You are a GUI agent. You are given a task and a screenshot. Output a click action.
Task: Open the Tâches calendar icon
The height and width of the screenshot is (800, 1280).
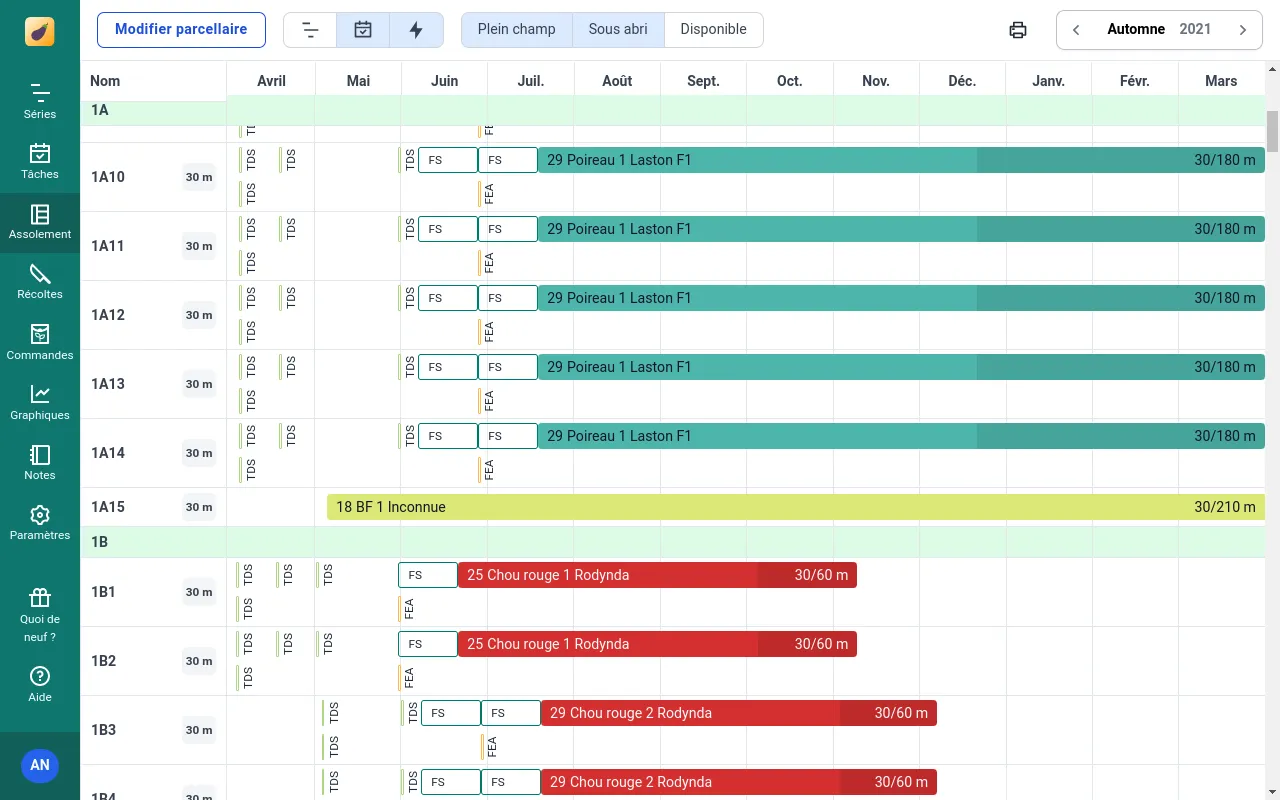click(40, 161)
